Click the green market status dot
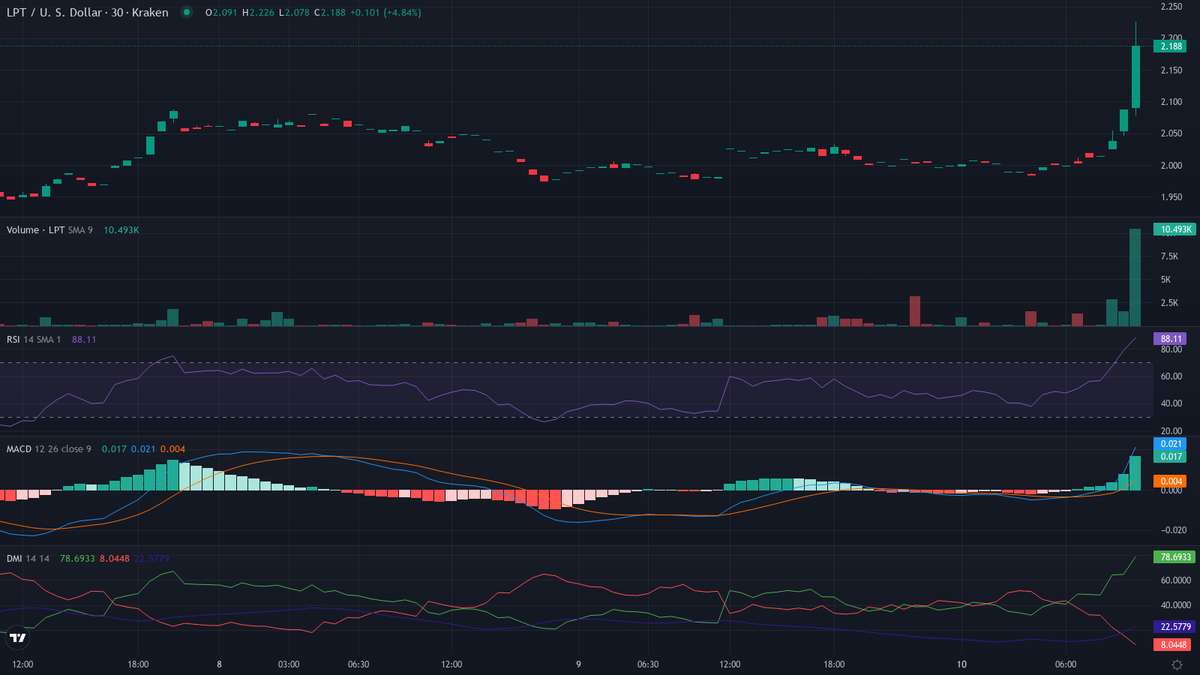This screenshot has width=1200, height=675. (186, 13)
